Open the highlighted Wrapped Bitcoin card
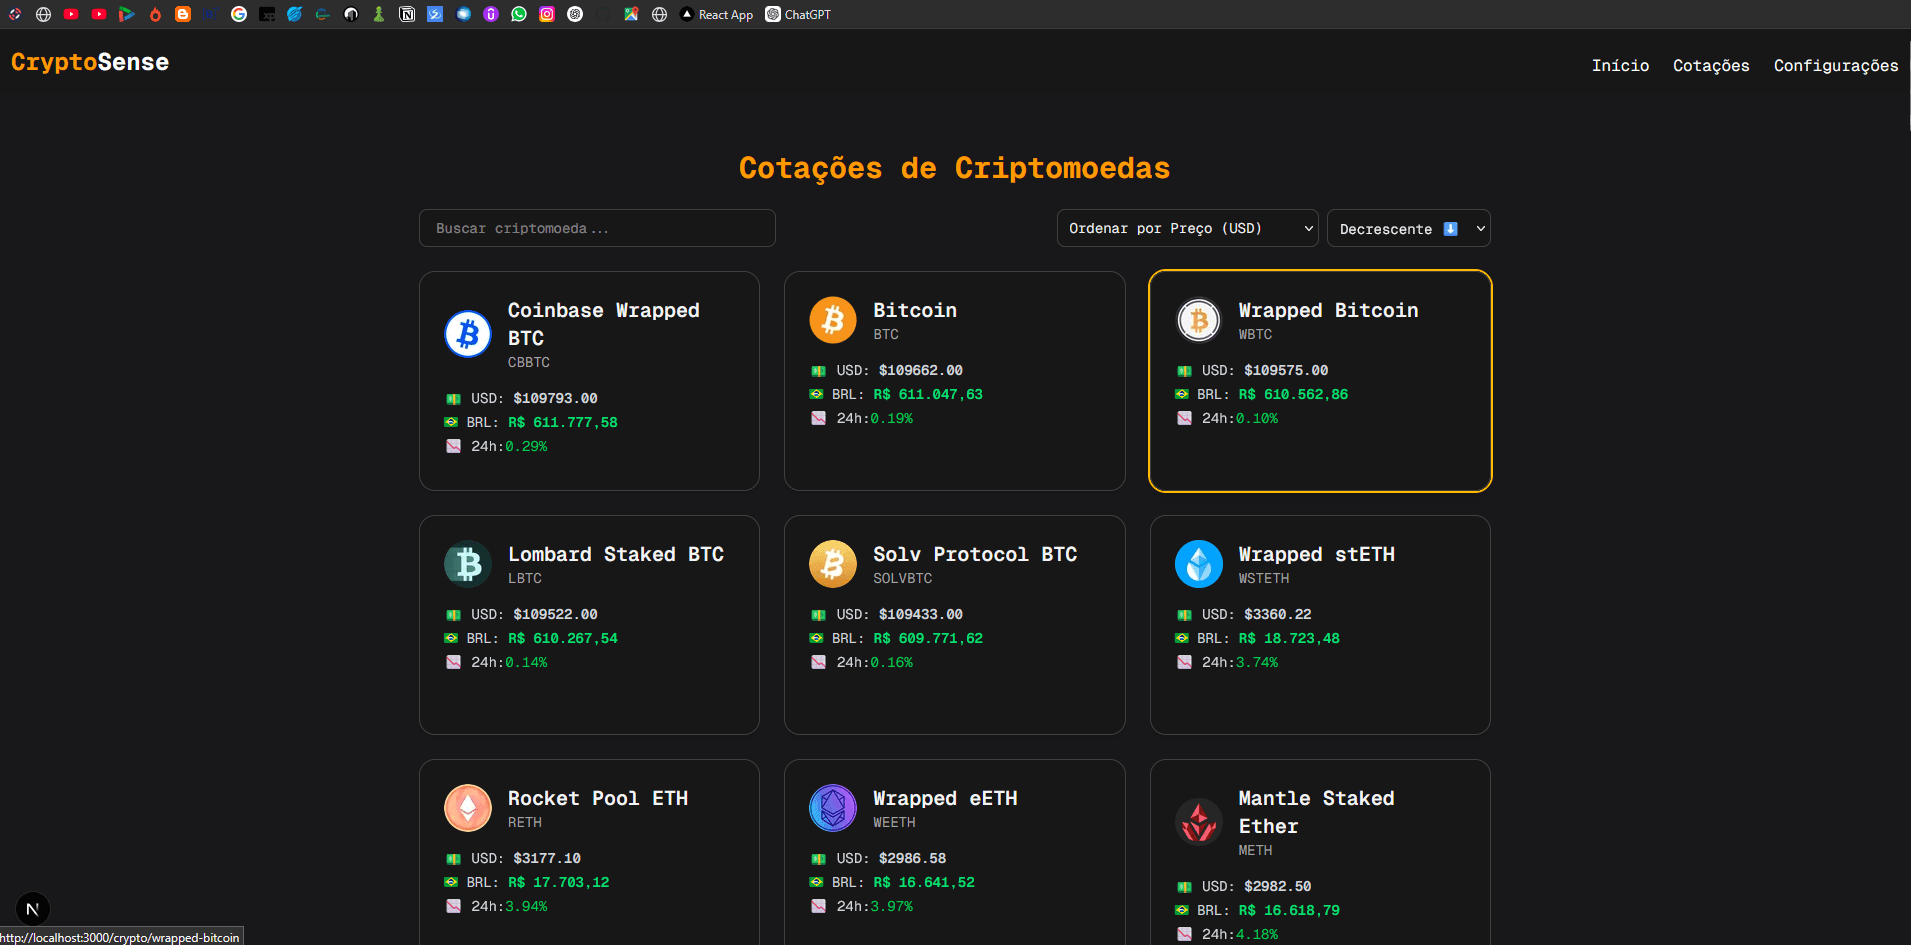 [1320, 381]
